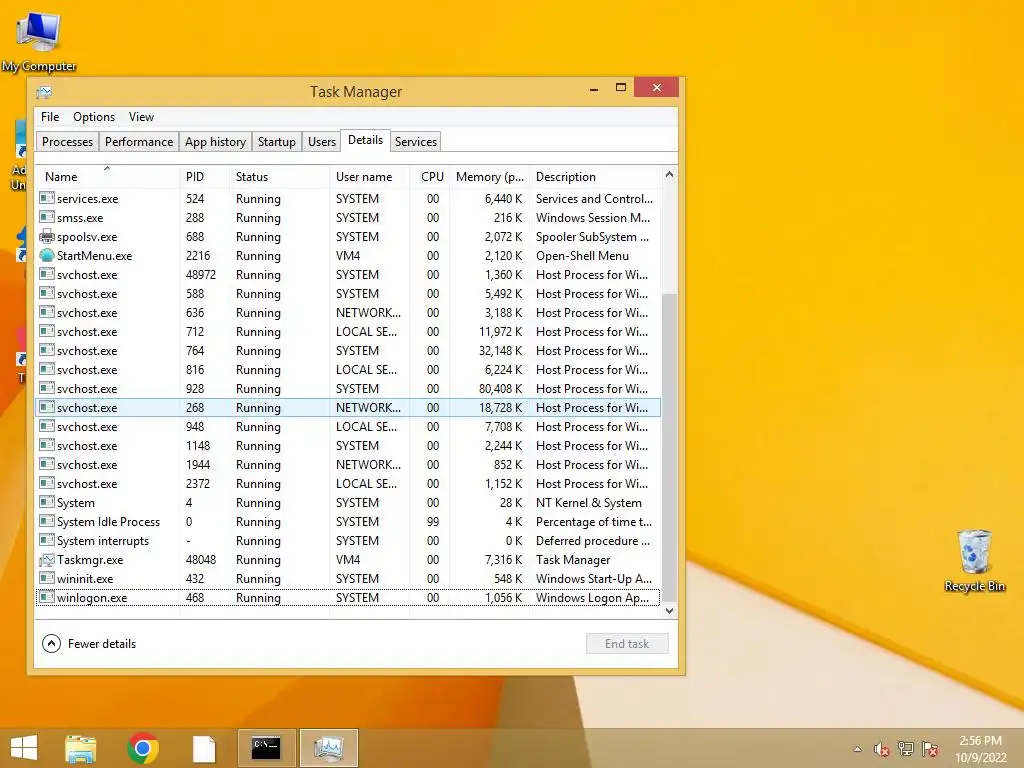Viewport: 1024px width, 768px height.
Task: Sort by the Description column header
Action: [x=596, y=176]
